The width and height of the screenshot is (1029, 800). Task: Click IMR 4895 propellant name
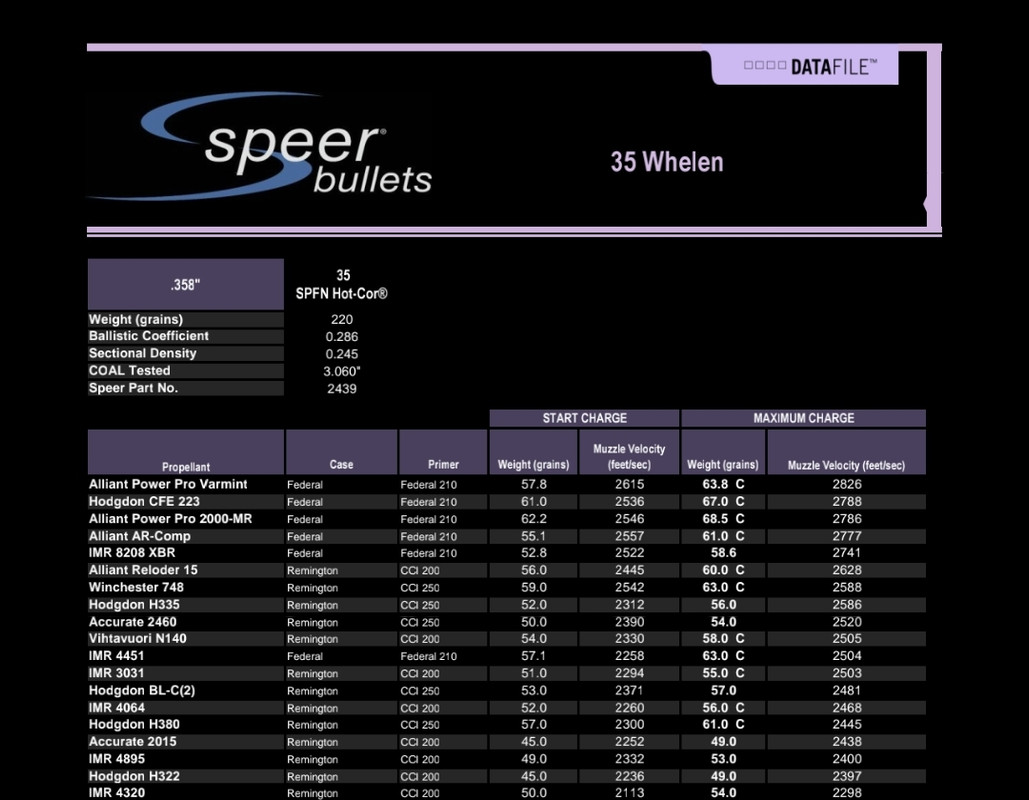117,759
